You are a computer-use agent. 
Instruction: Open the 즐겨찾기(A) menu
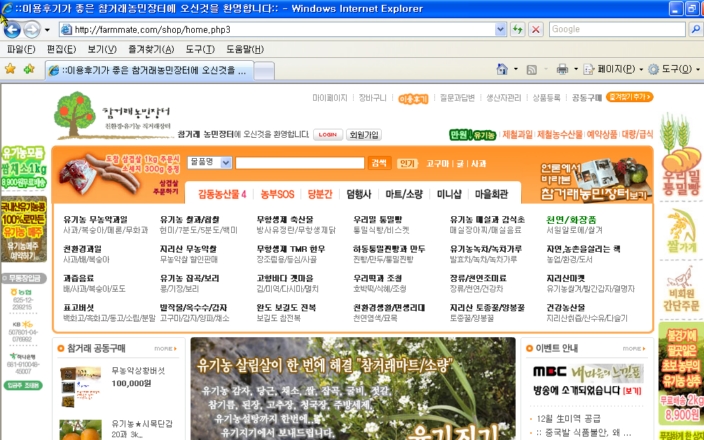151,49
